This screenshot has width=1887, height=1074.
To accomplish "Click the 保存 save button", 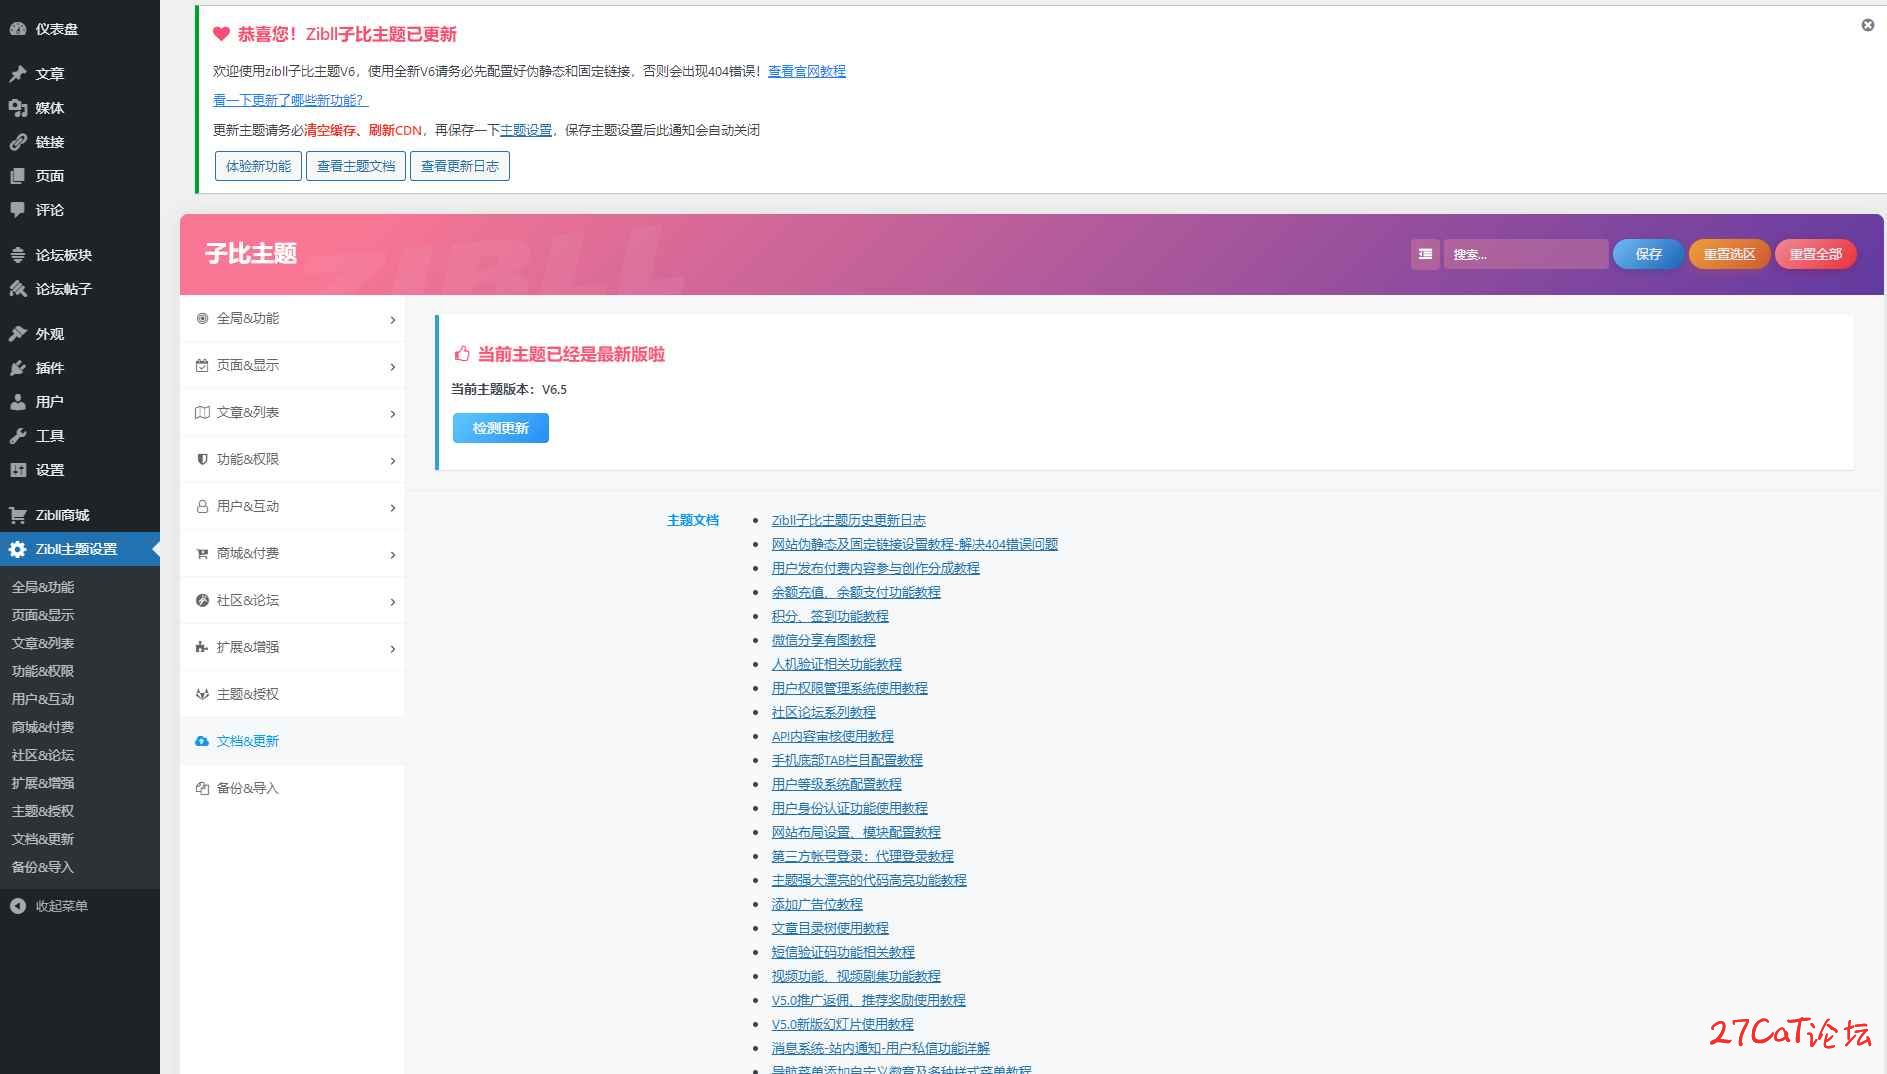I will (1648, 254).
